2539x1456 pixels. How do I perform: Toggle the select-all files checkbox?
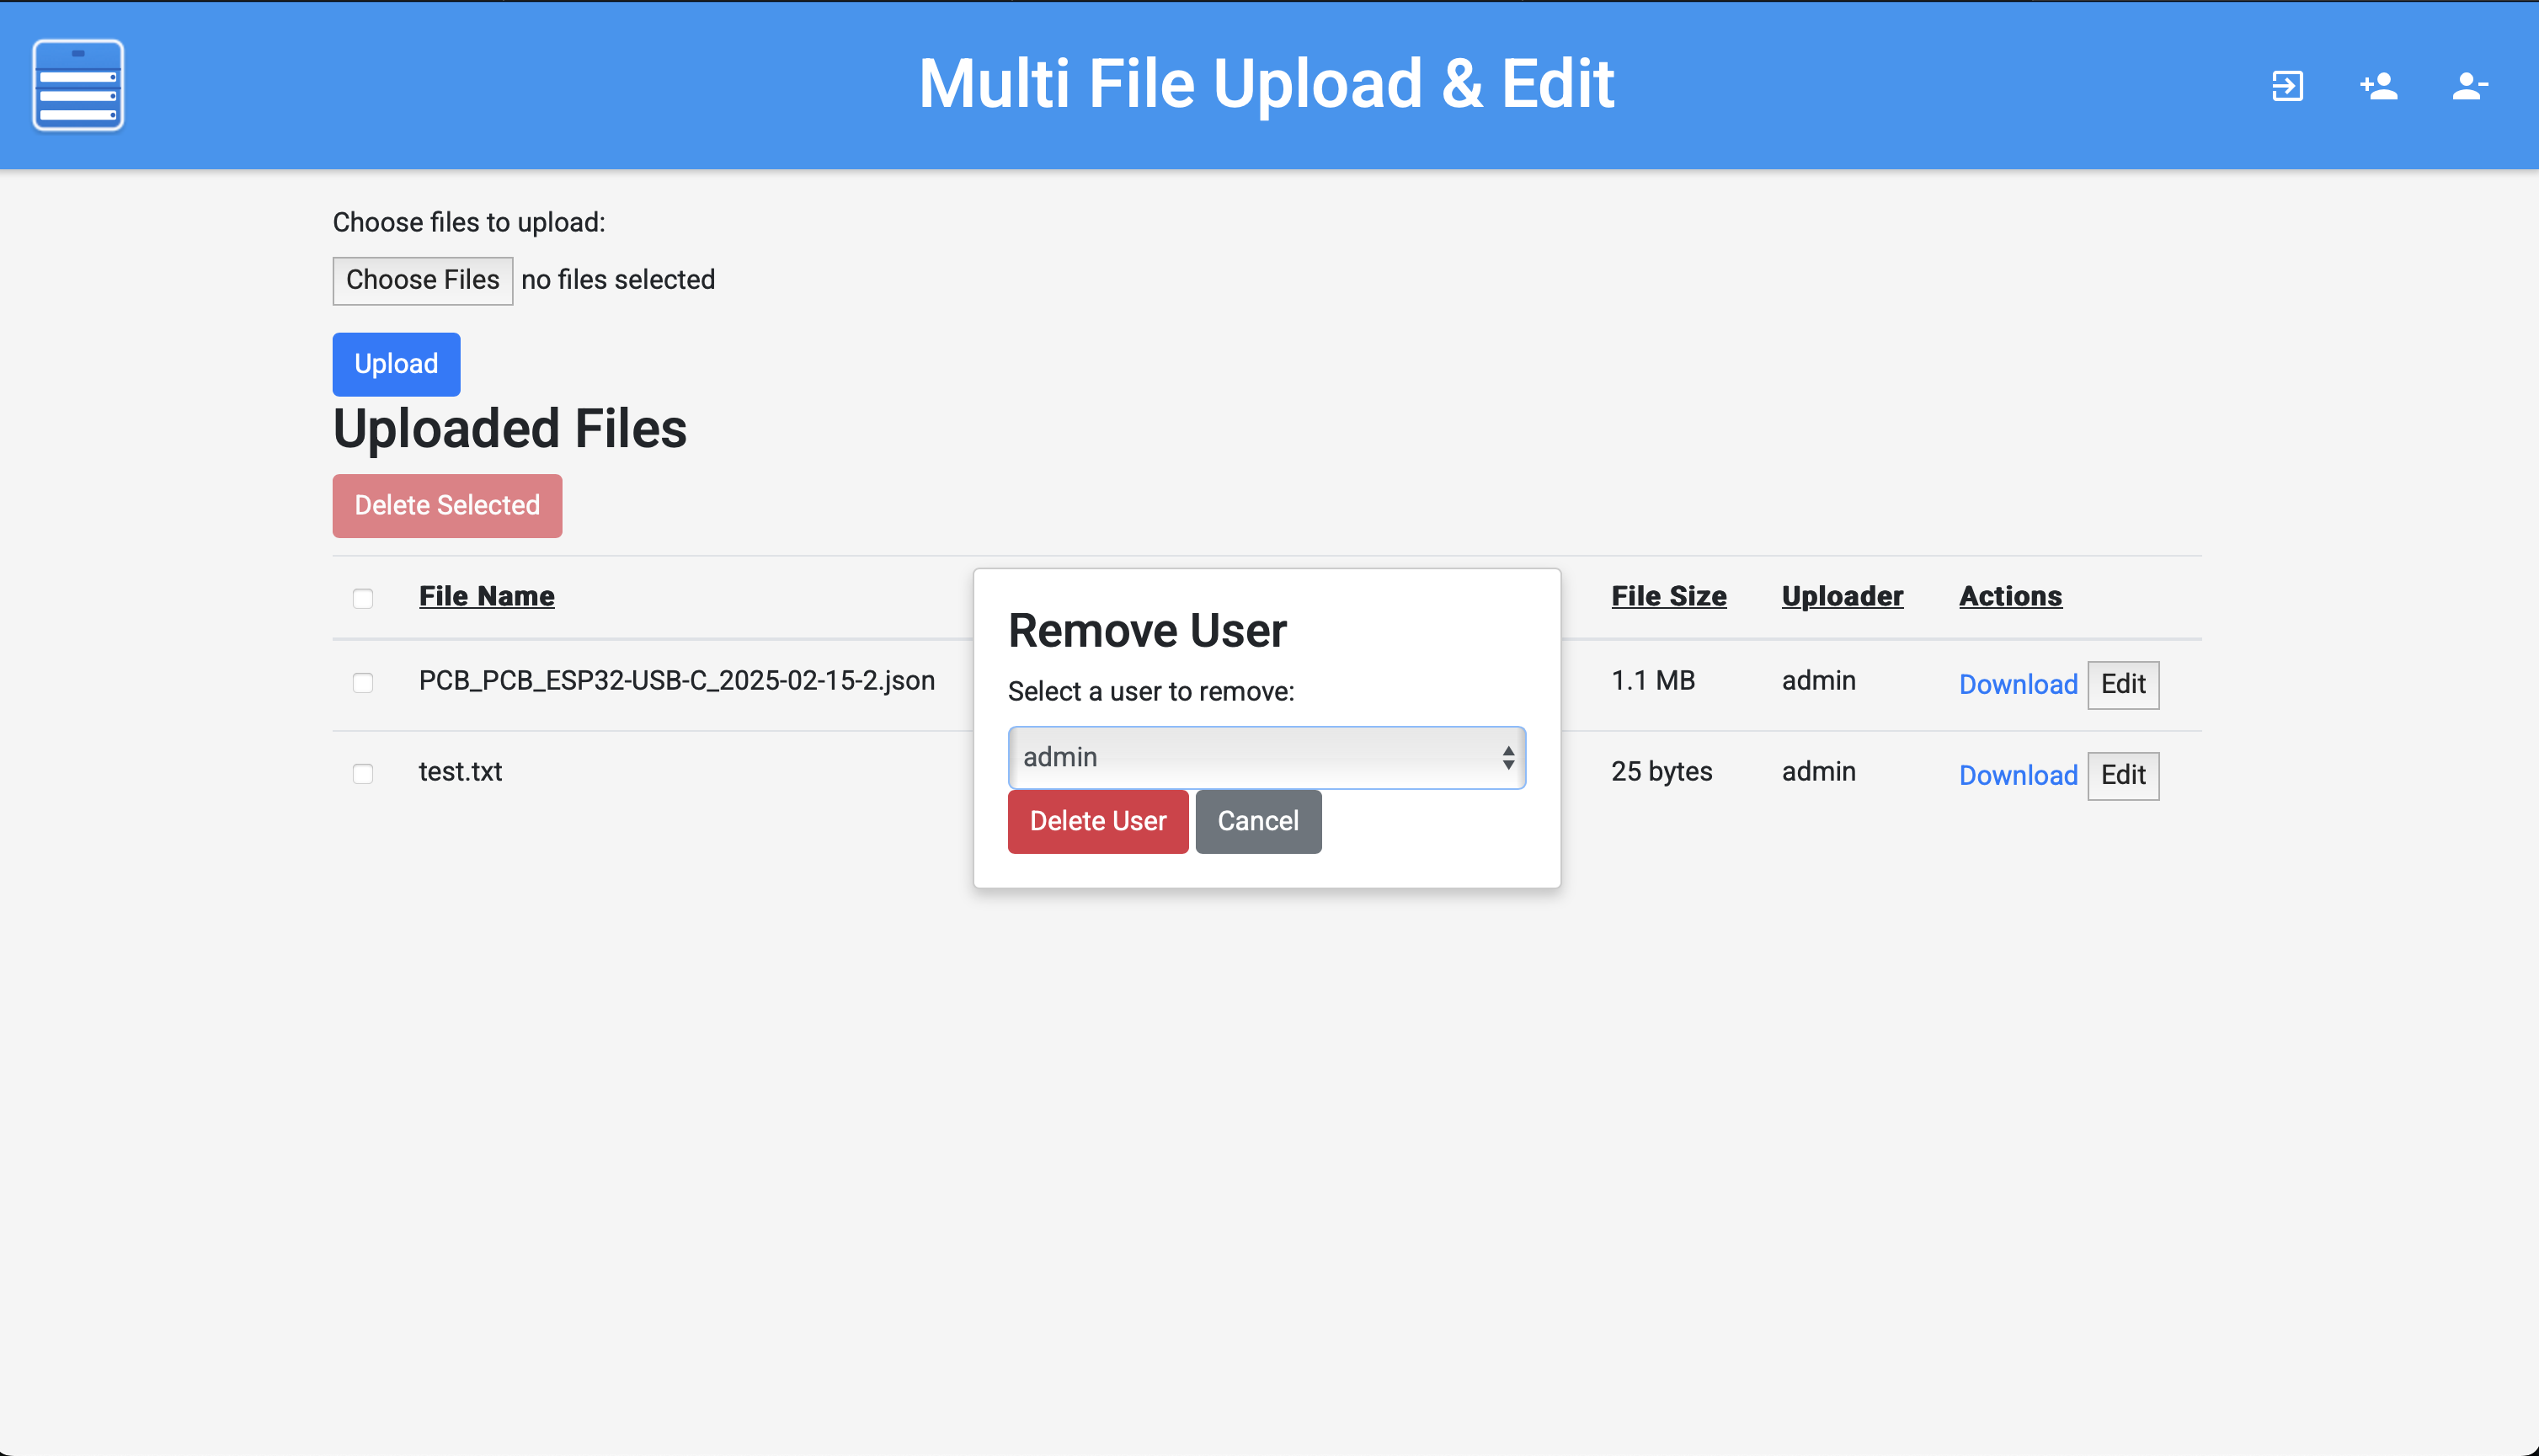363,598
